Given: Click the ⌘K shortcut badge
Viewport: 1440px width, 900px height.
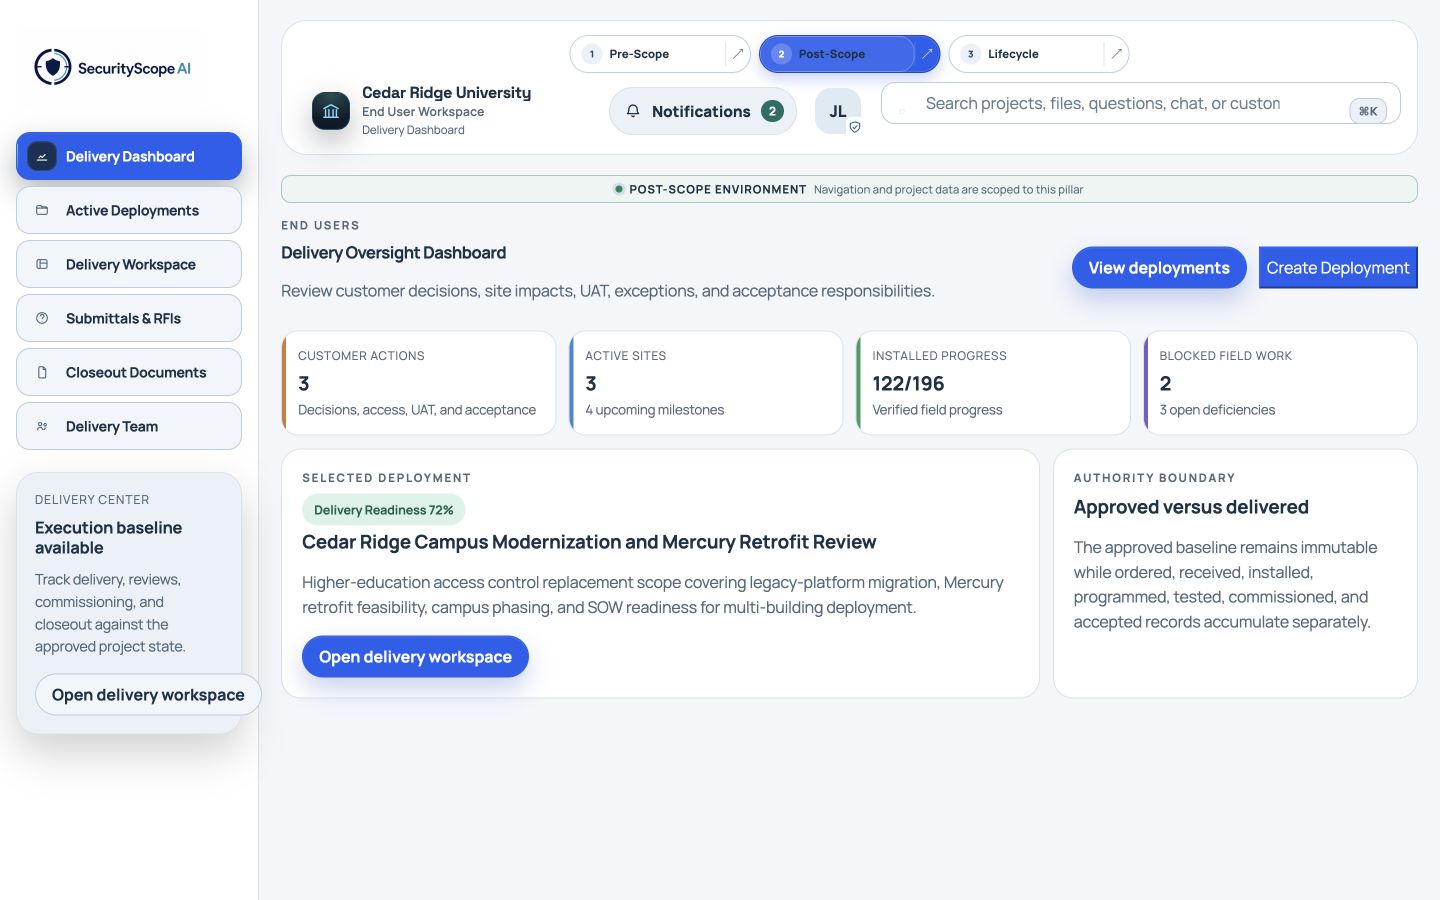Looking at the screenshot, I should (1368, 111).
